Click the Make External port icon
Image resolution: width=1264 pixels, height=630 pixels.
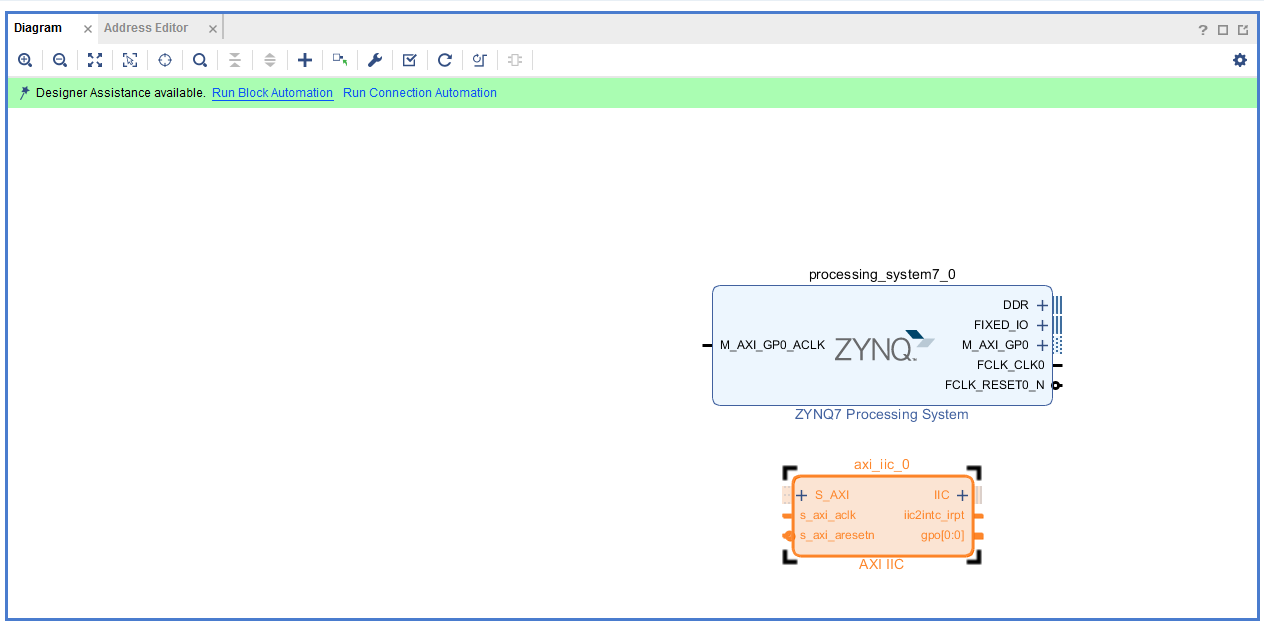[340, 60]
